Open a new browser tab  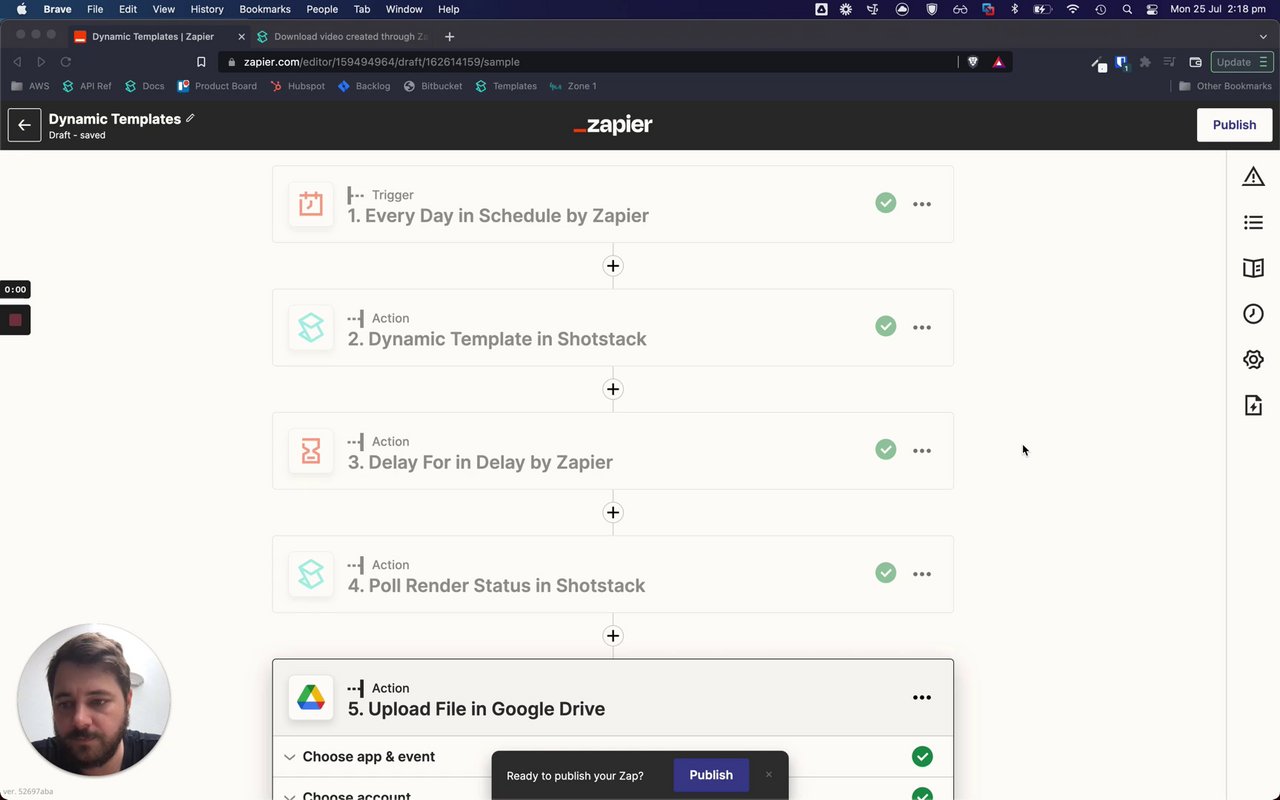449,37
